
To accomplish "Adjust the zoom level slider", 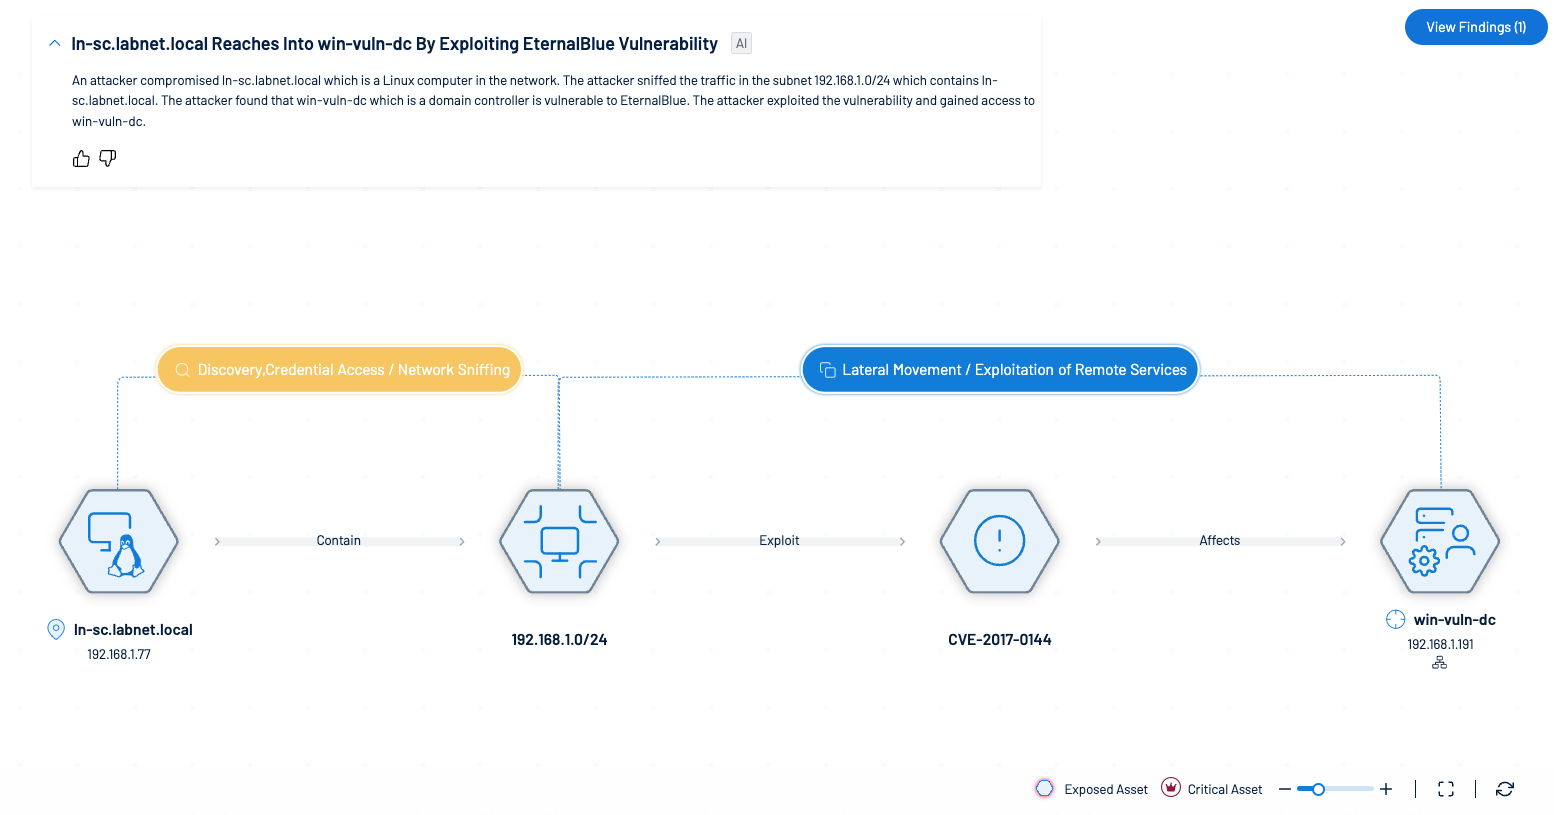I will (x=1335, y=789).
